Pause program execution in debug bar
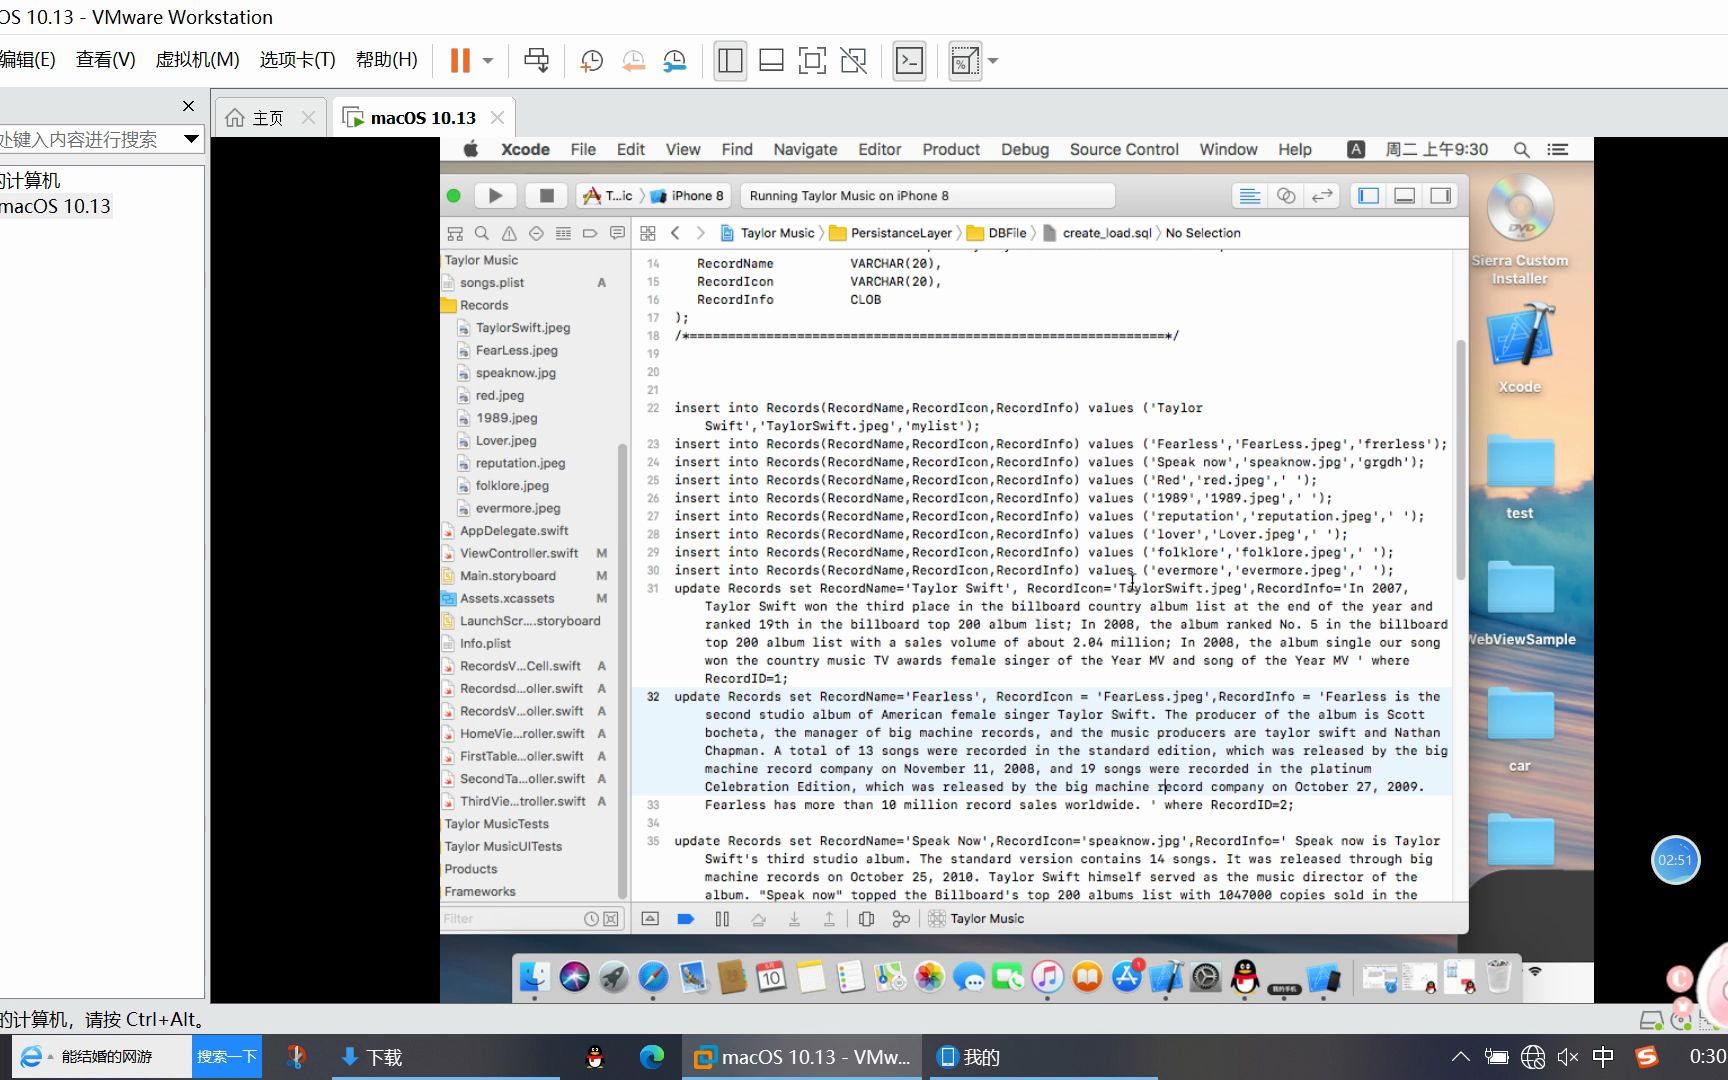The height and width of the screenshot is (1080, 1728). point(722,919)
